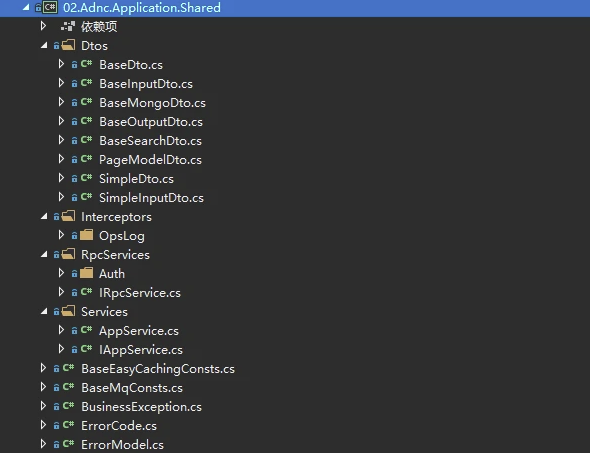Expand BusinessException.cs file node

(x=43, y=406)
